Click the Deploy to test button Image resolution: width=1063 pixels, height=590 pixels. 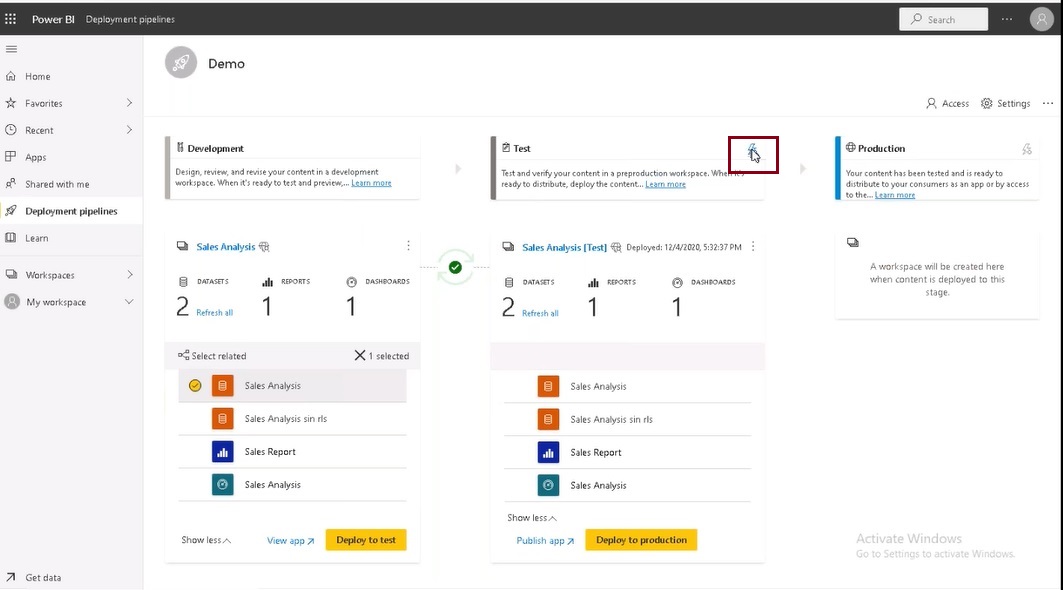366,540
